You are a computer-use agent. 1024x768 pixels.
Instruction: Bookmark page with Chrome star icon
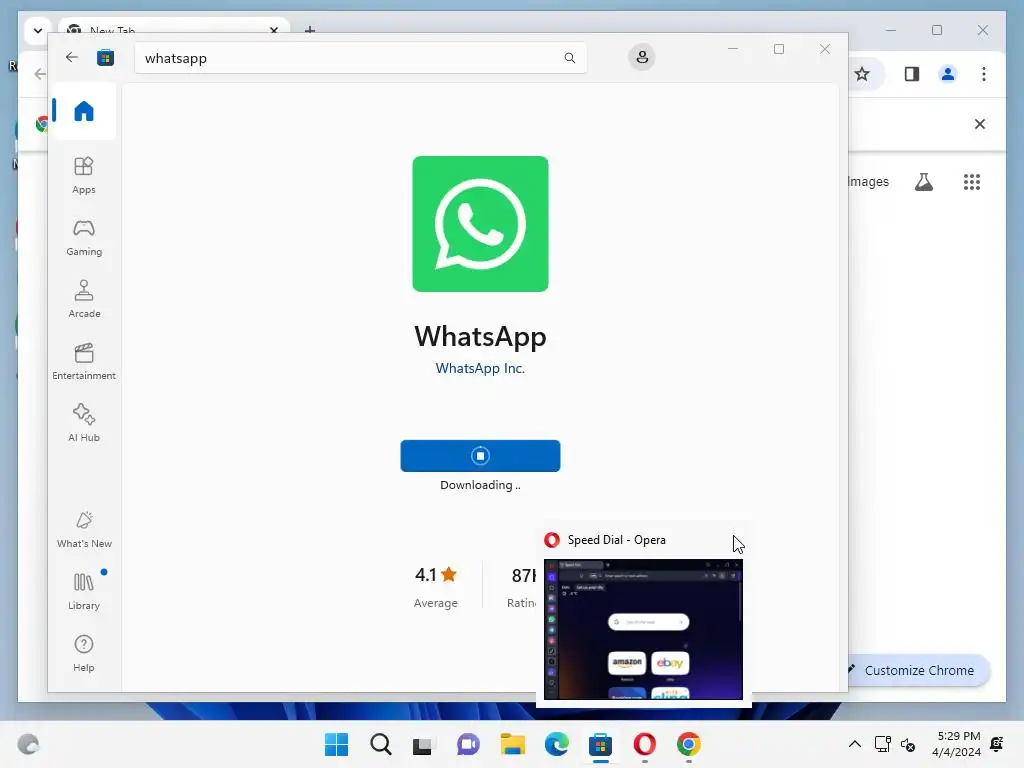coord(862,74)
